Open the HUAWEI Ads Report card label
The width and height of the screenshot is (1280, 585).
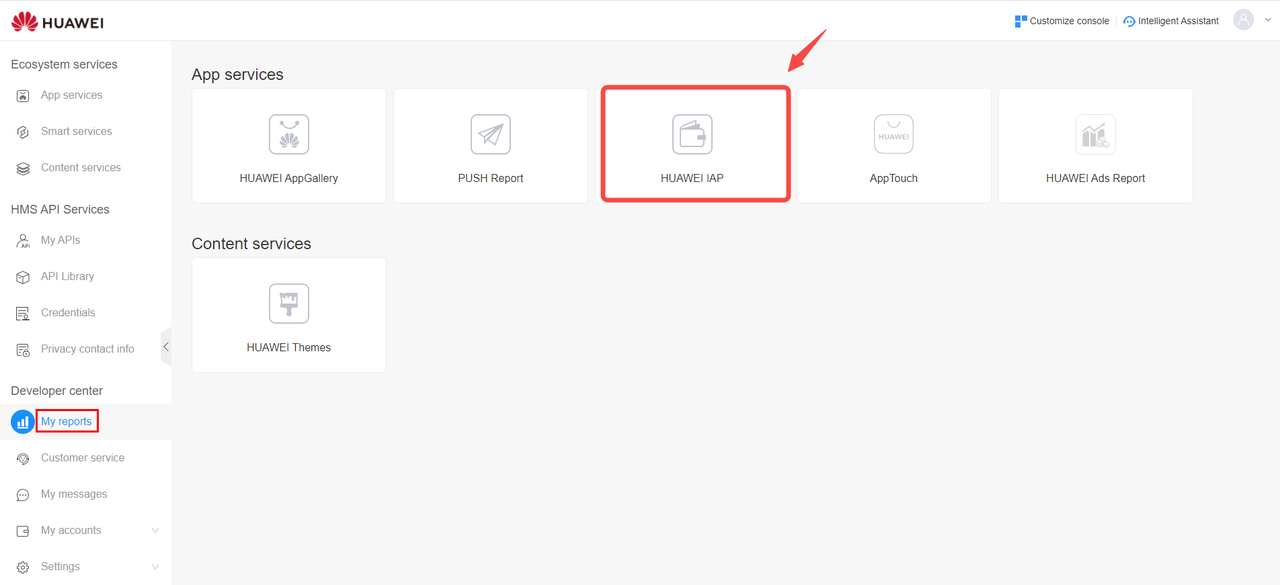click(1095, 179)
